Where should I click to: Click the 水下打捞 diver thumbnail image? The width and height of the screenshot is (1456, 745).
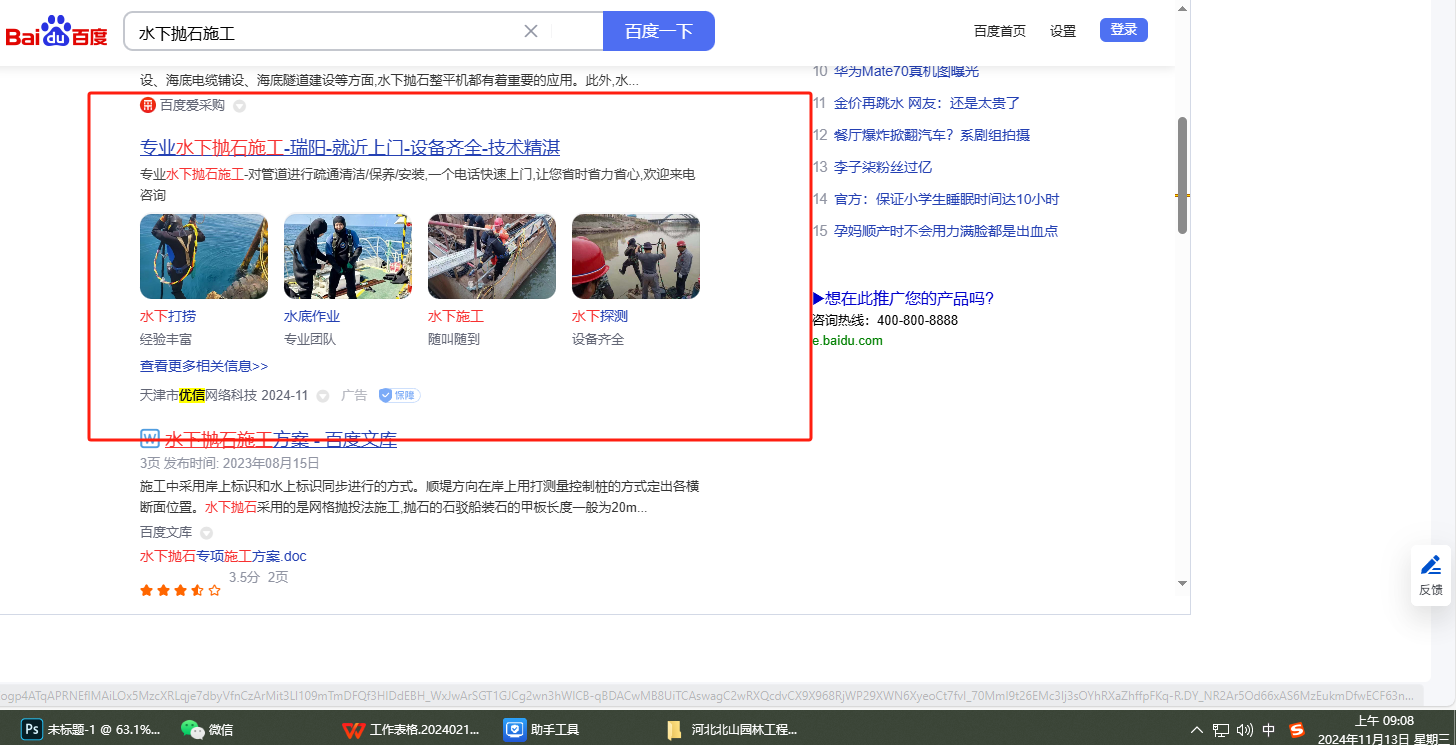pos(204,256)
